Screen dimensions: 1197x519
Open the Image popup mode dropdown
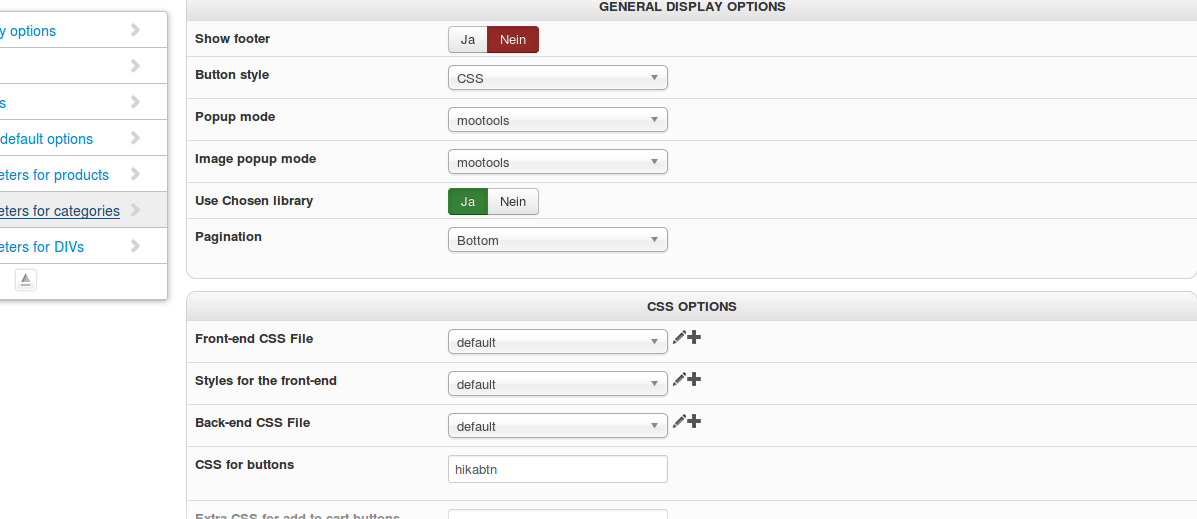(557, 162)
